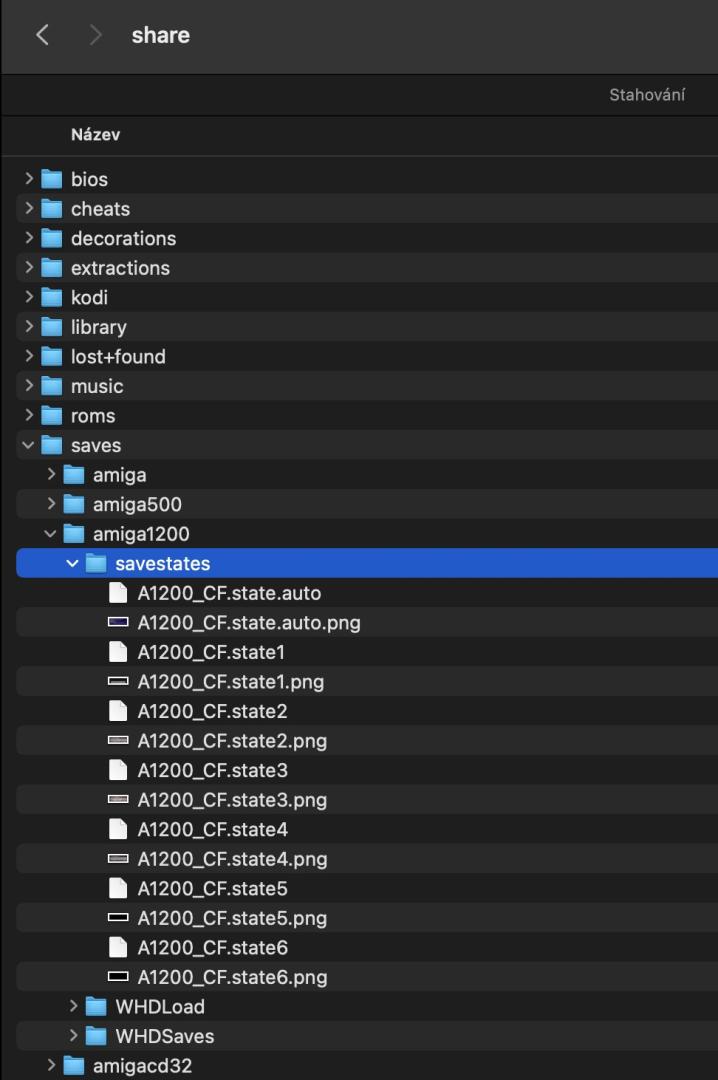Screen dimensions: 718x1080
Task: Click the Stahování path label
Action: point(647,95)
